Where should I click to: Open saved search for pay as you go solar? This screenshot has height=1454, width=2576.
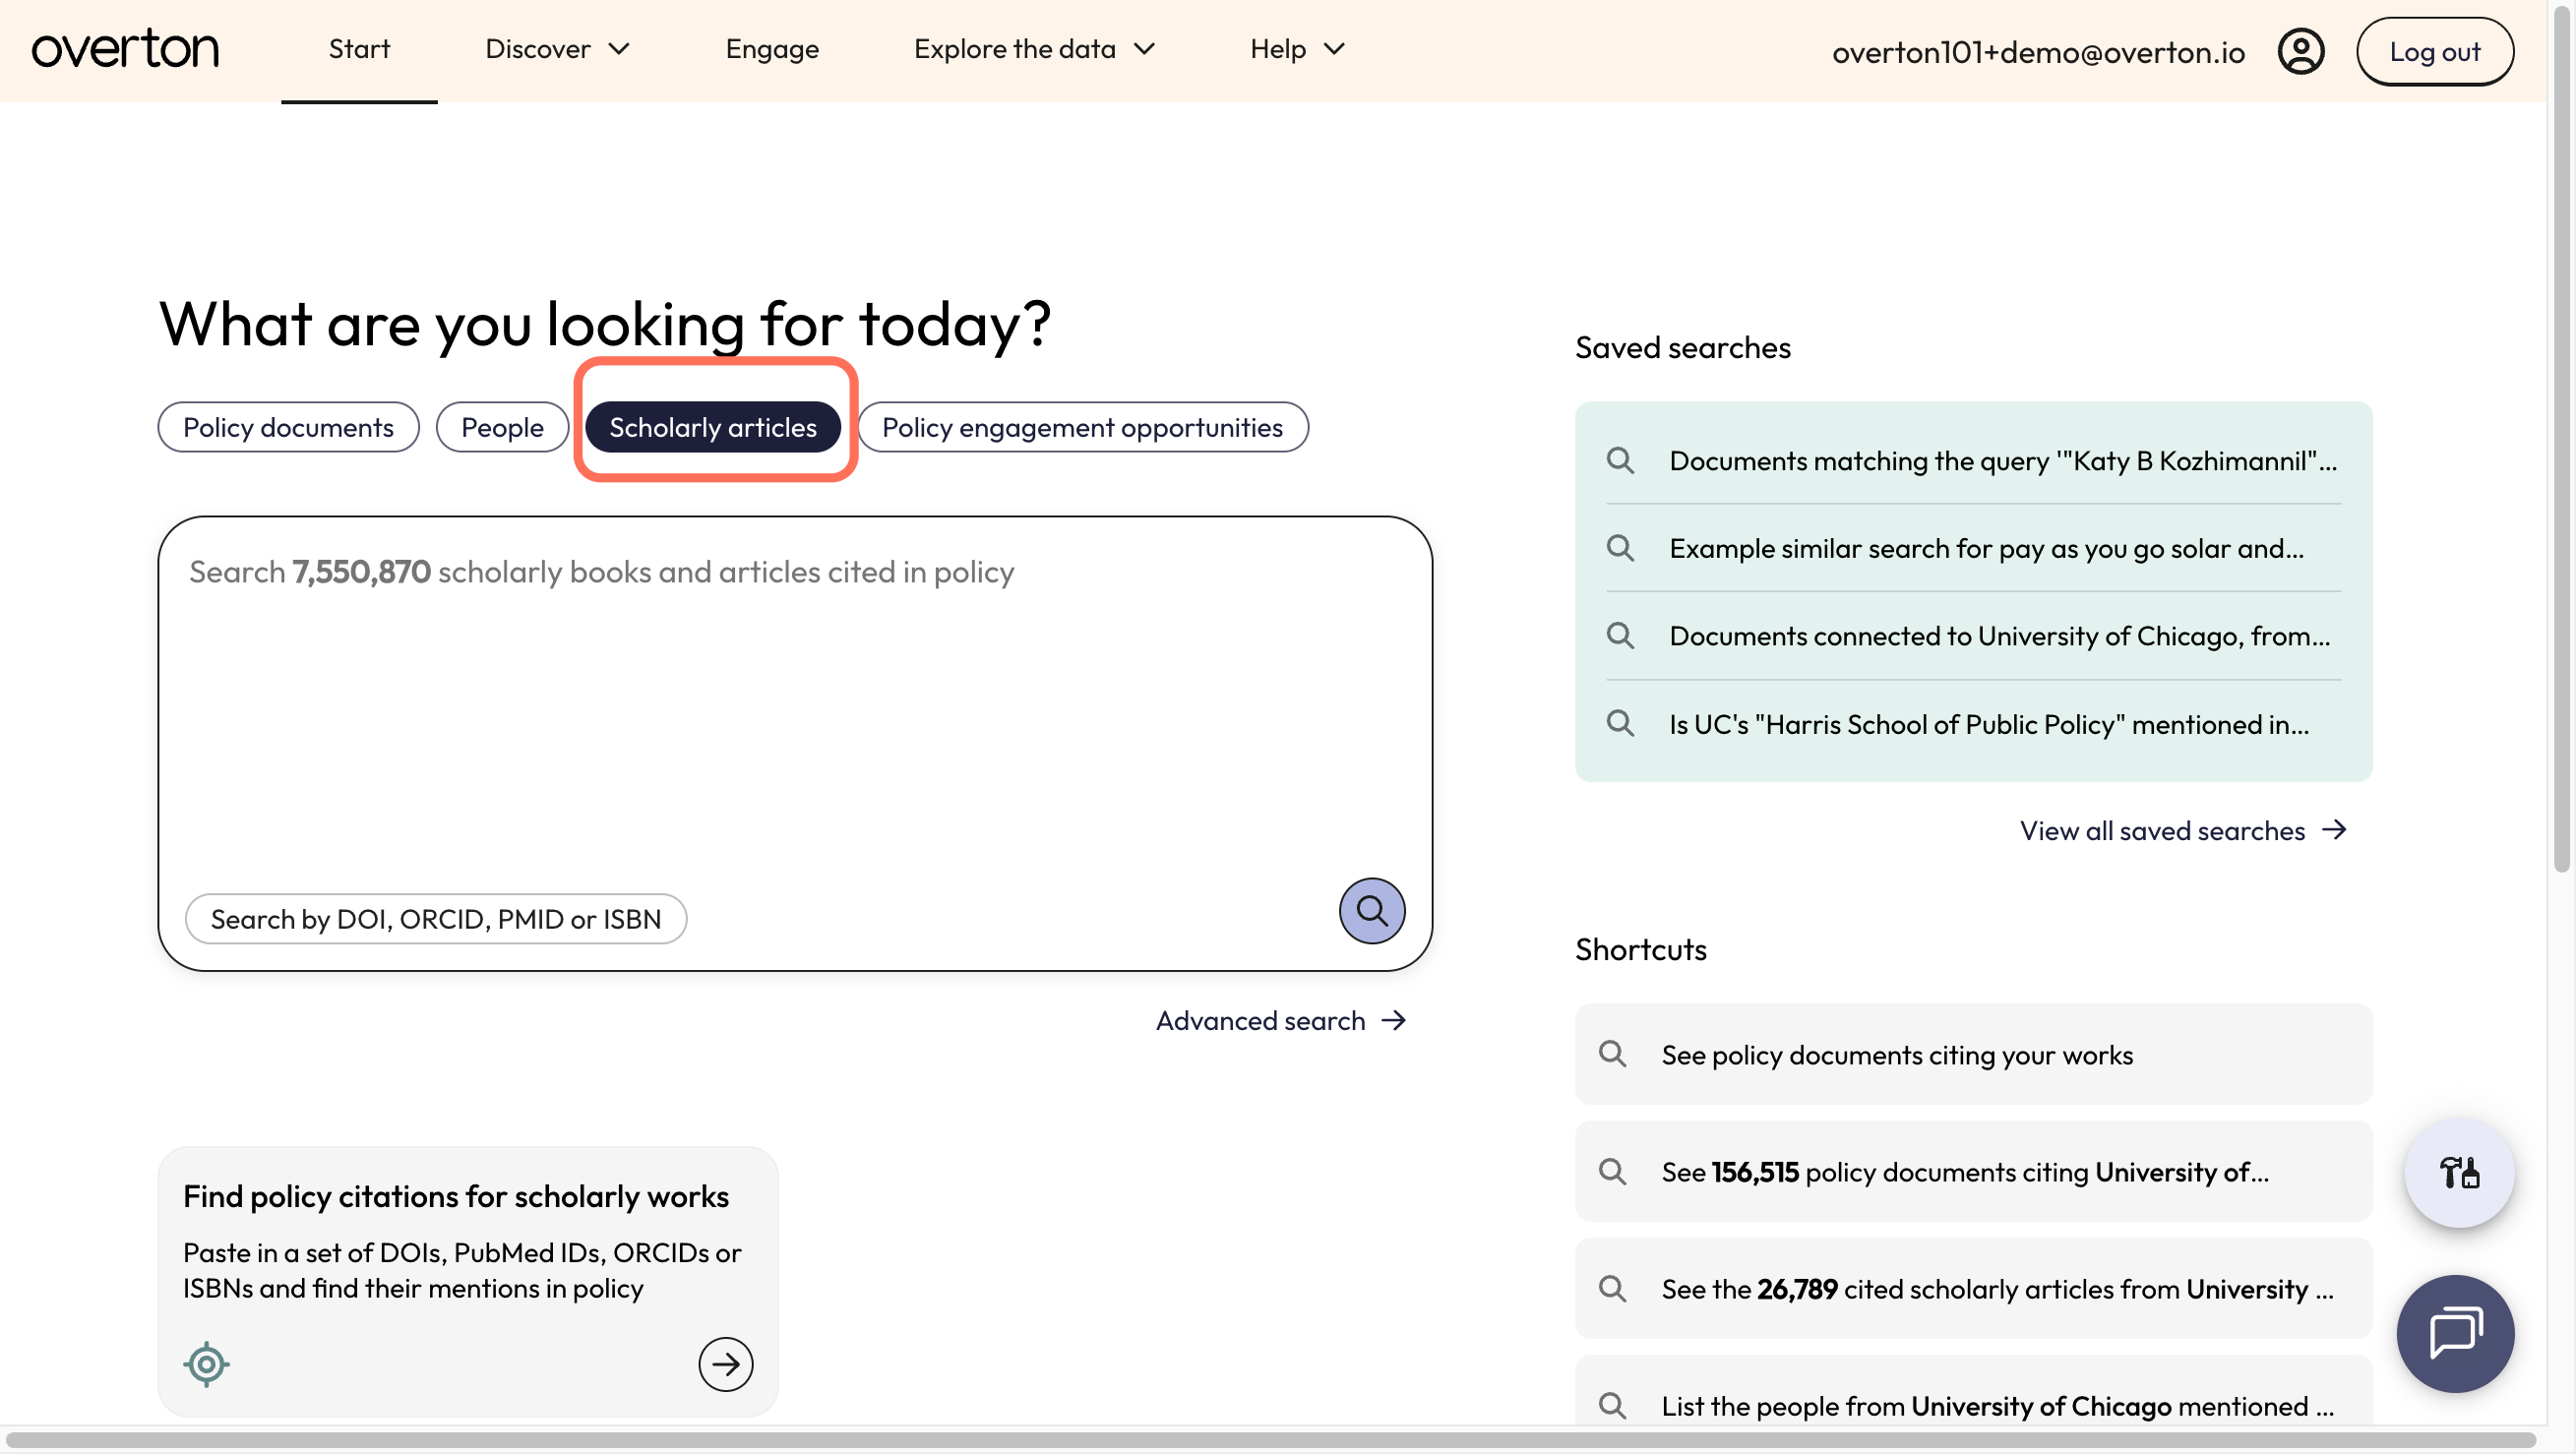1973,548
